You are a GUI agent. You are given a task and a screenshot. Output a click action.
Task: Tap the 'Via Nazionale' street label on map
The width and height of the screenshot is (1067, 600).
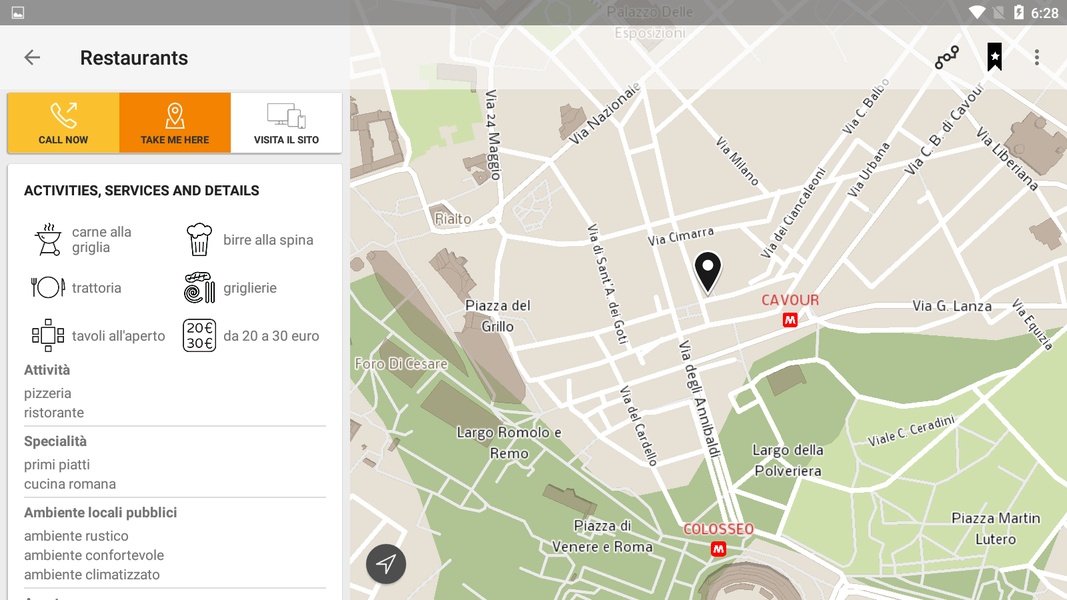pyautogui.click(x=604, y=114)
